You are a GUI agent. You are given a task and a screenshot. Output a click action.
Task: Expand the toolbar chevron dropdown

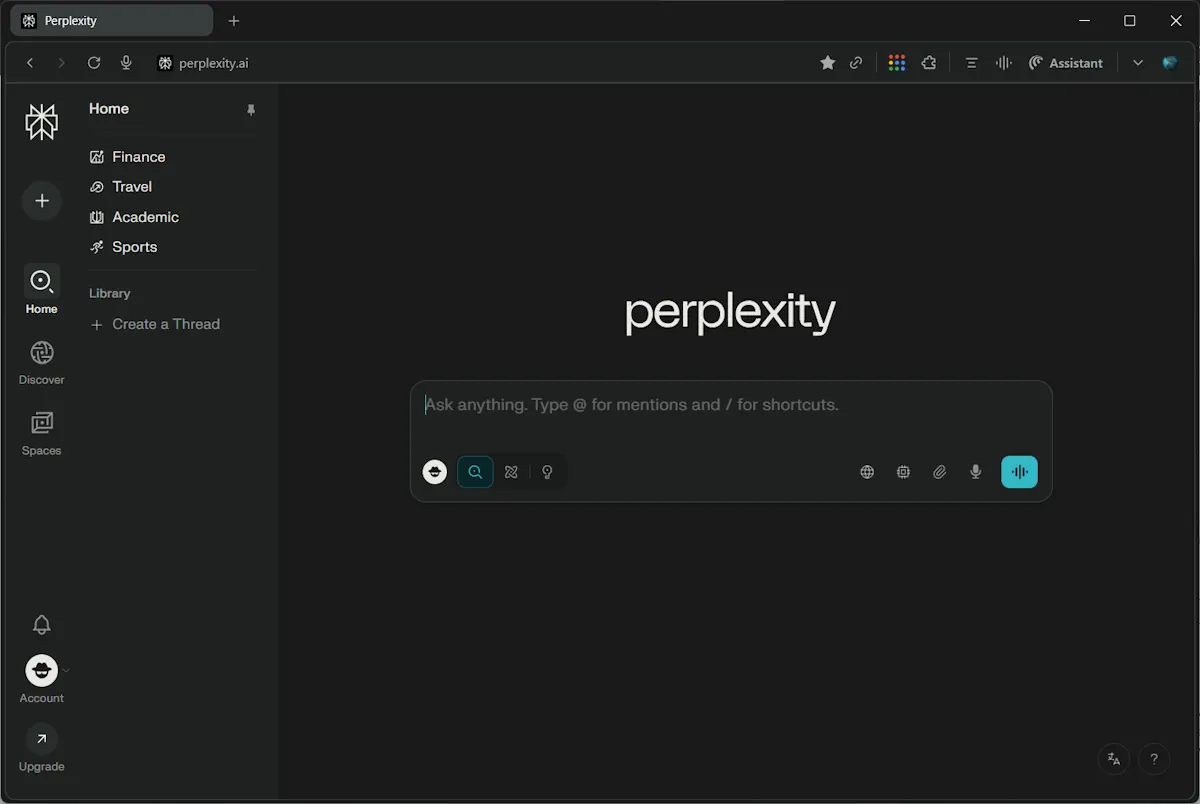(x=1138, y=63)
